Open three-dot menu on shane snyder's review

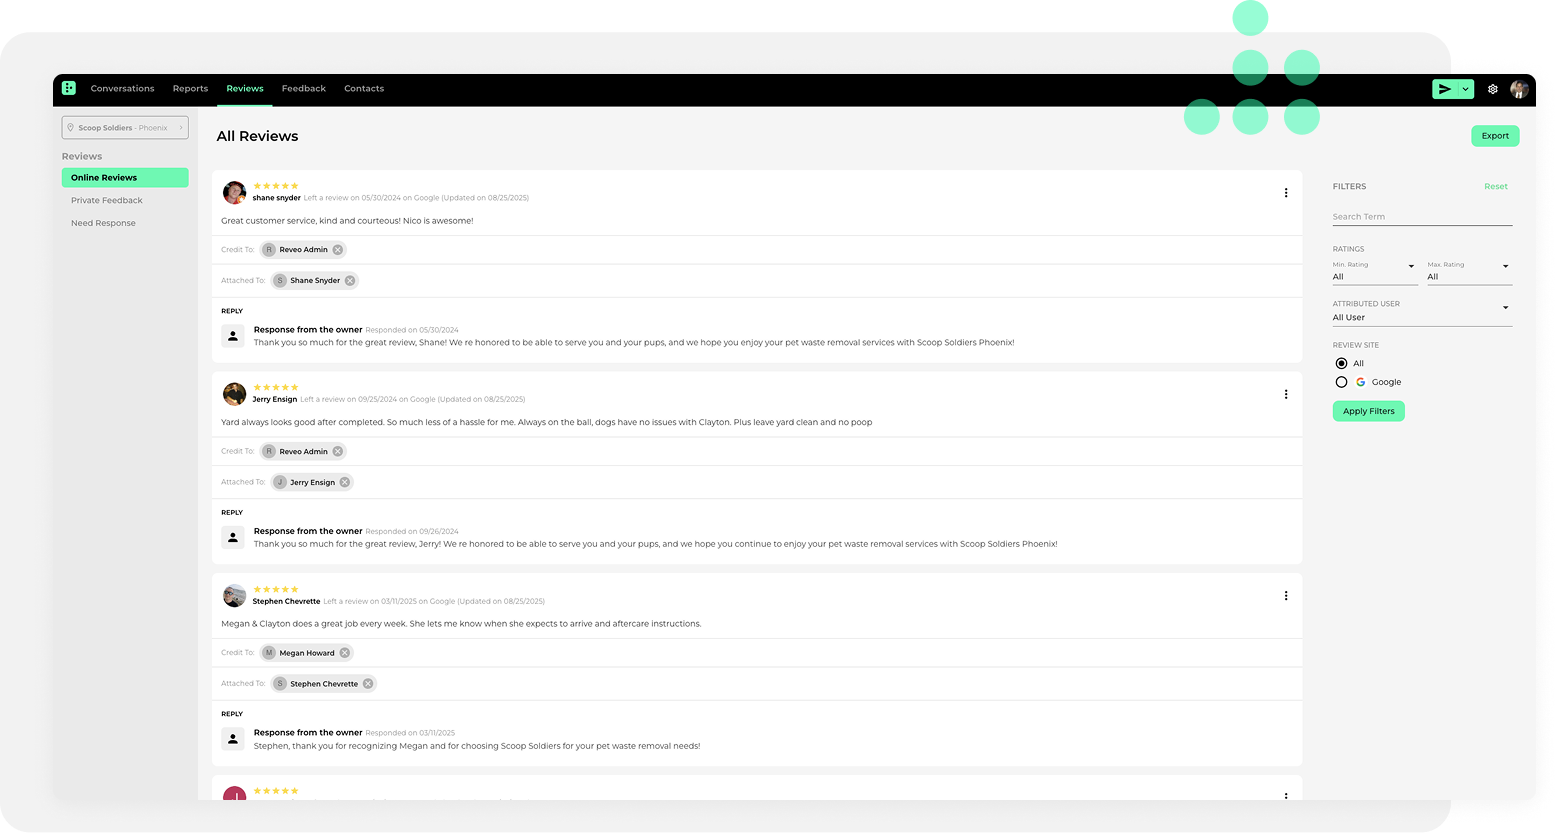coord(1286,193)
